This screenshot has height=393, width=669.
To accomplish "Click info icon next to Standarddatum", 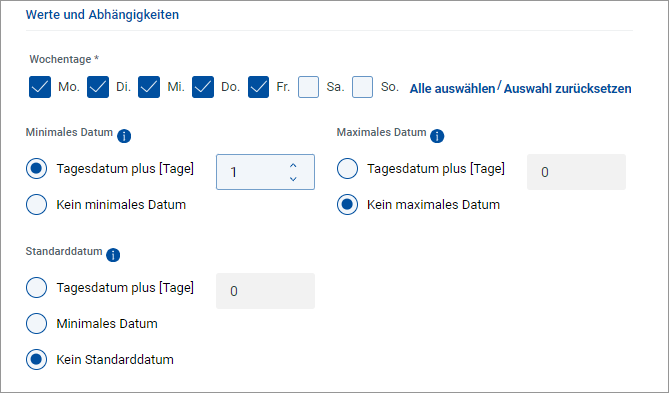I will point(113,255).
